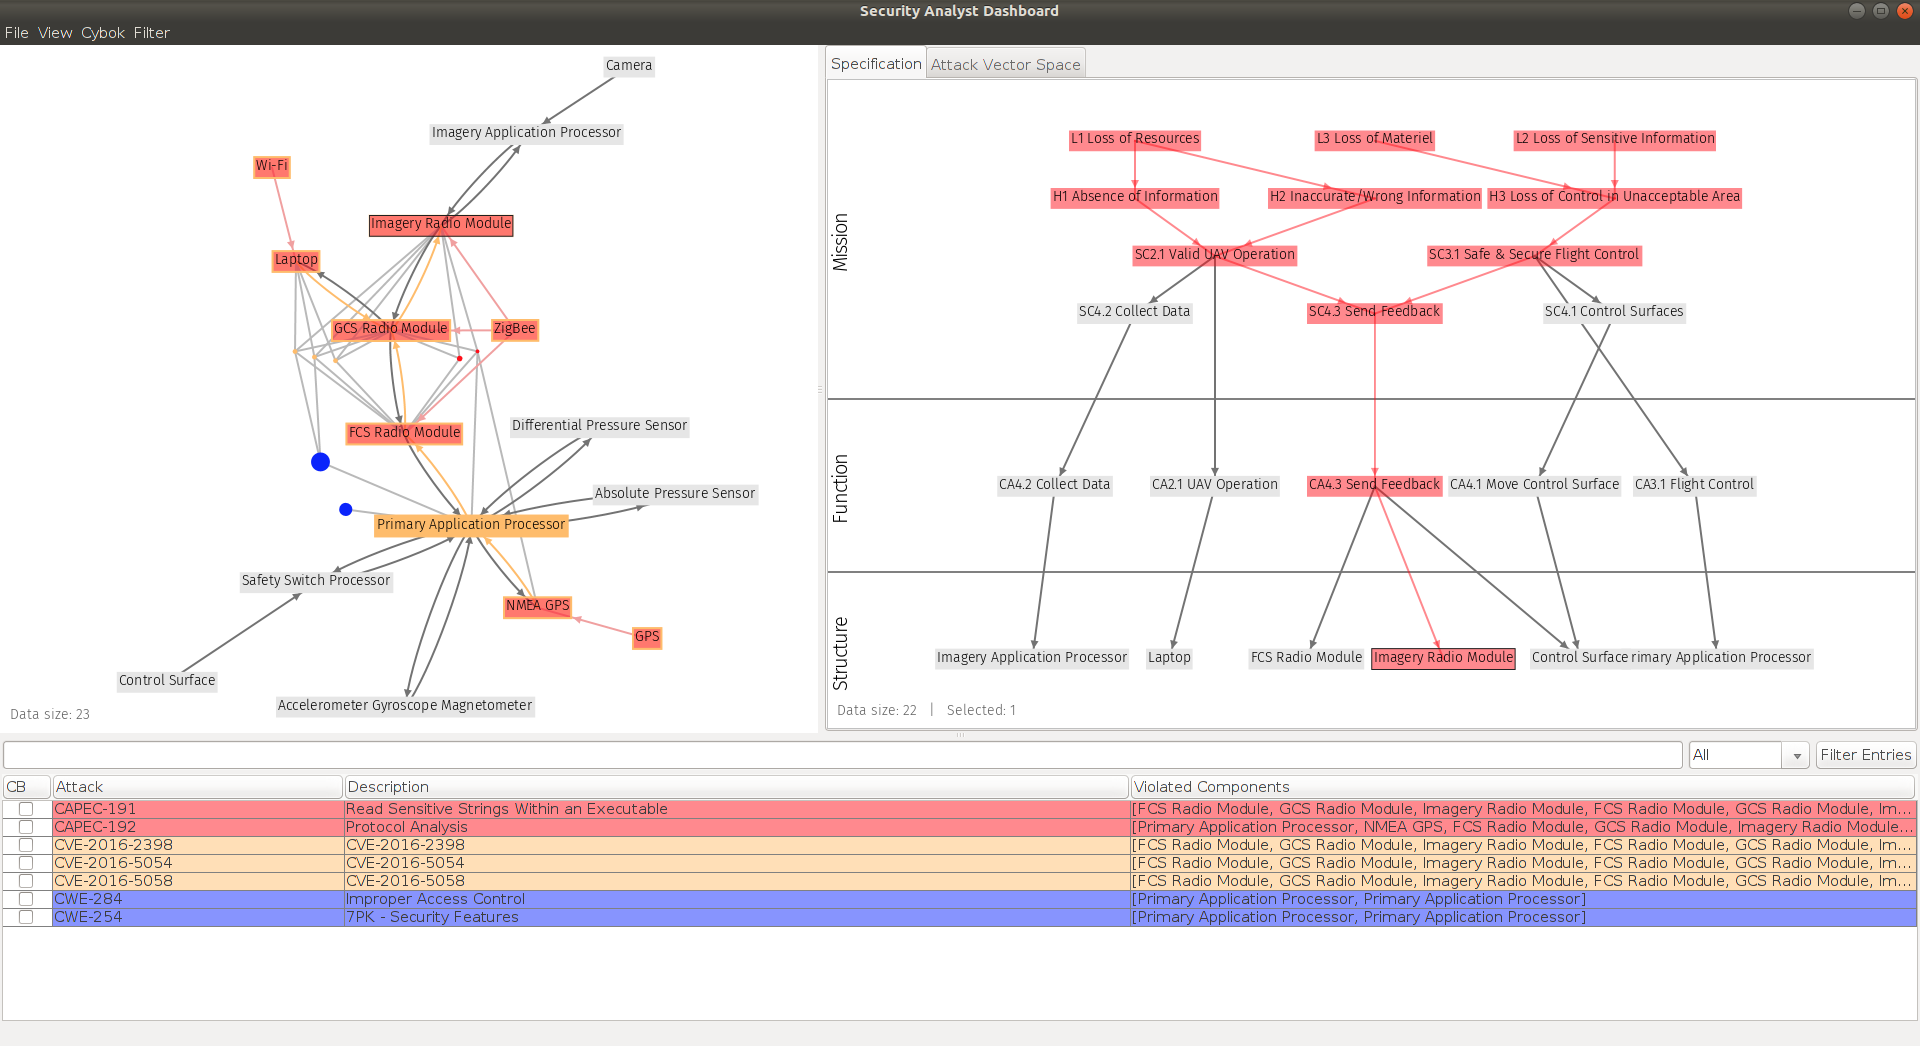
Task: Select the blue CWE-254 table row
Action: click(960, 917)
